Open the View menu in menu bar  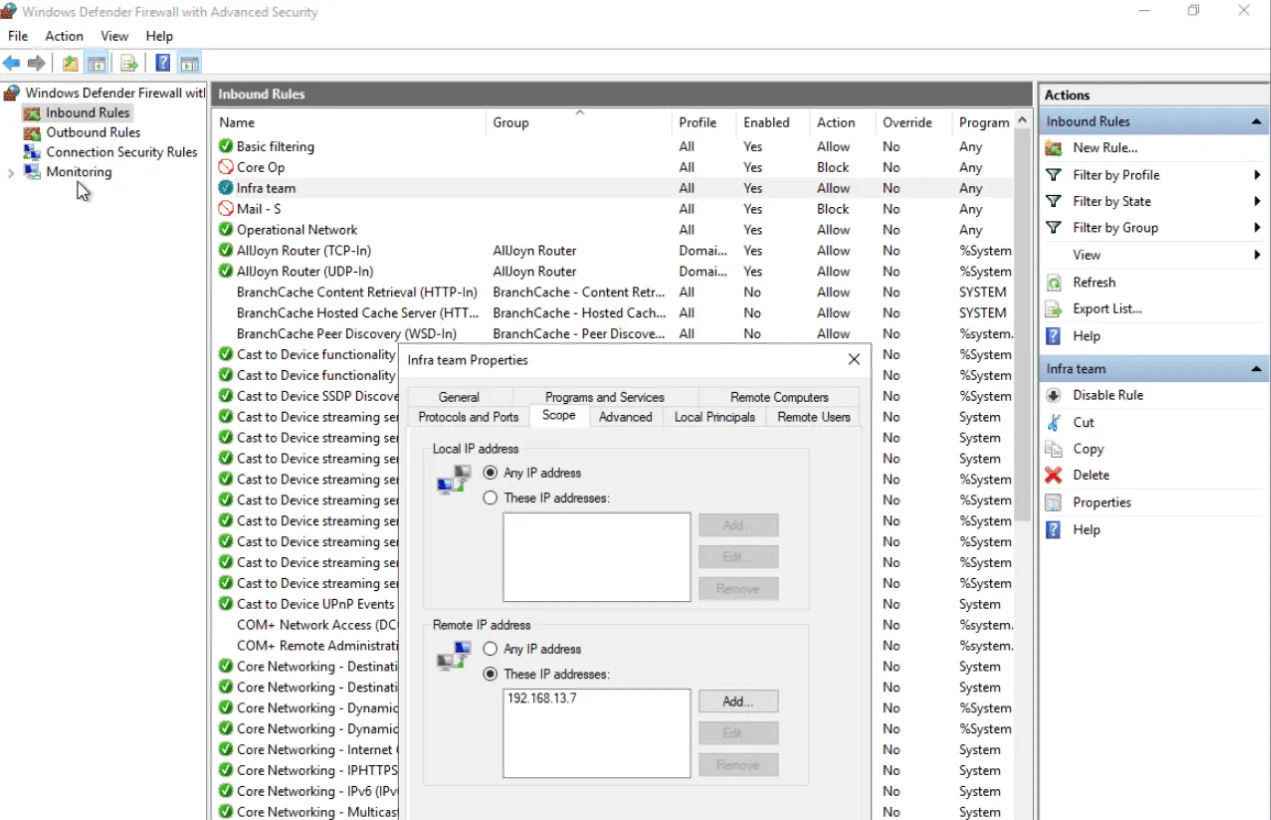pos(115,36)
